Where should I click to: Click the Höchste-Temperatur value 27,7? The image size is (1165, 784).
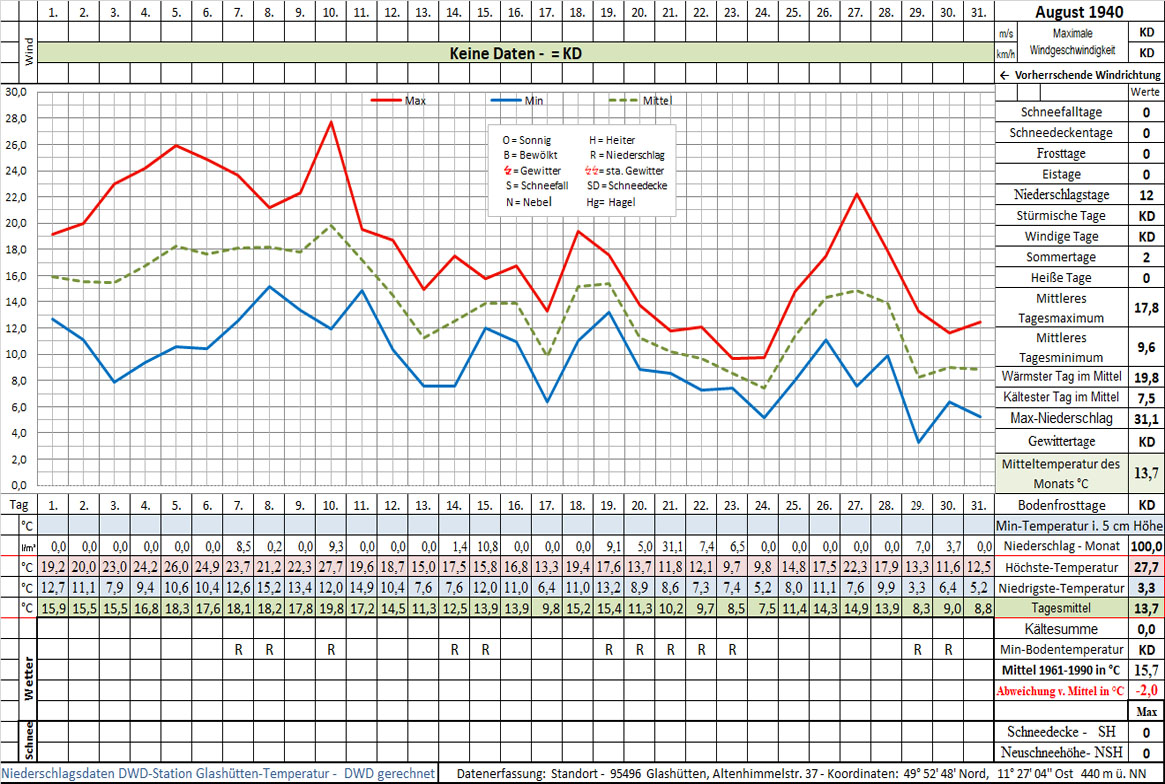(1145, 567)
